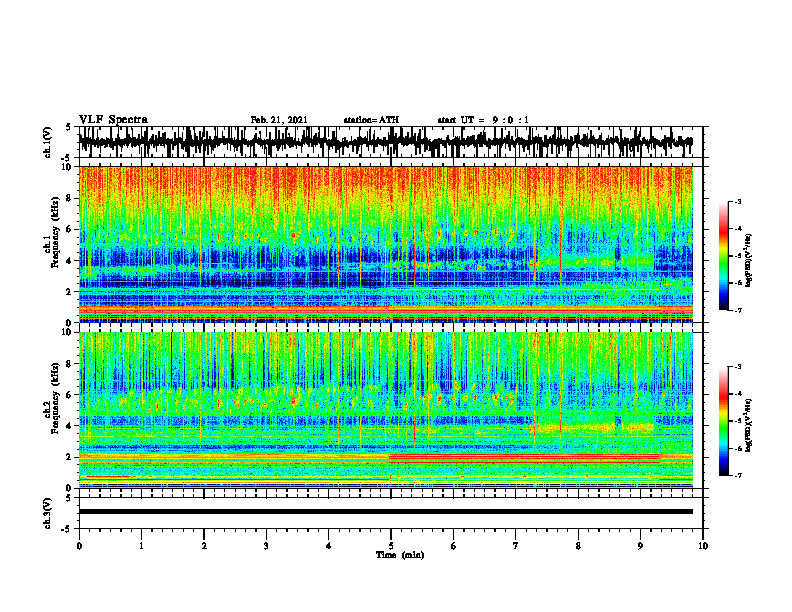Click the lower ch.2 color scale bar
The height and width of the screenshot is (612, 792).
tap(724, 421)
